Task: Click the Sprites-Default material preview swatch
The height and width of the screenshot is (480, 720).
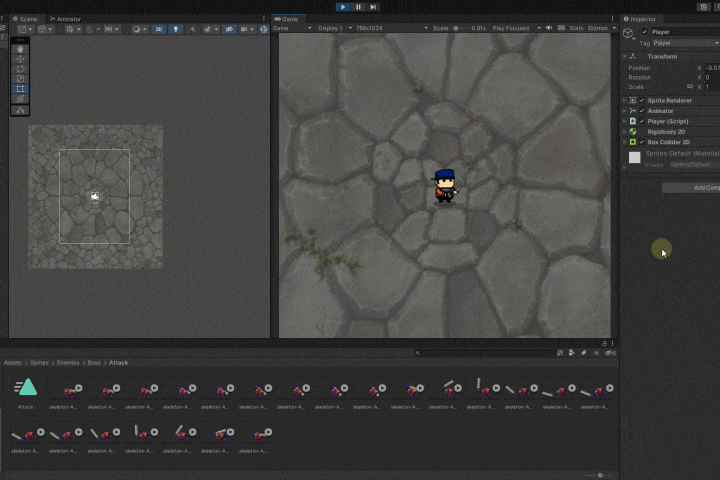Action: click(x=635, y=158)
